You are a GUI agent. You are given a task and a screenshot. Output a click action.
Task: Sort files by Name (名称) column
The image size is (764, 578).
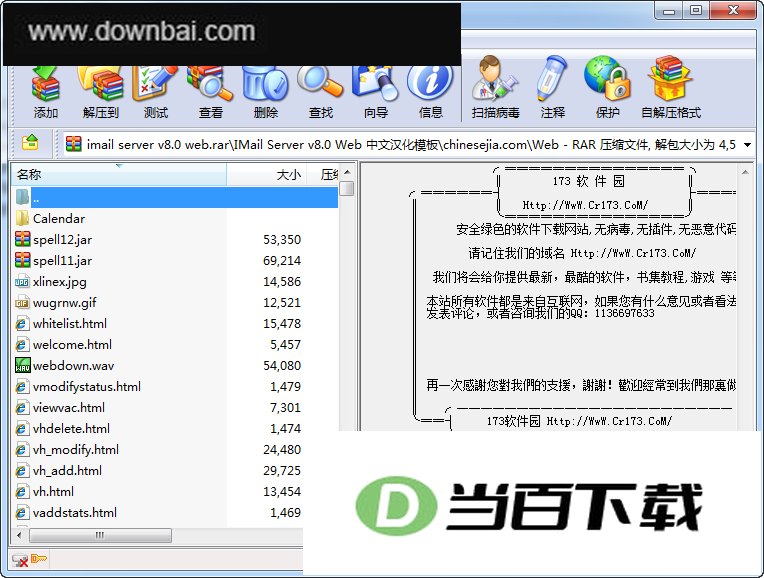coord(118,174)
